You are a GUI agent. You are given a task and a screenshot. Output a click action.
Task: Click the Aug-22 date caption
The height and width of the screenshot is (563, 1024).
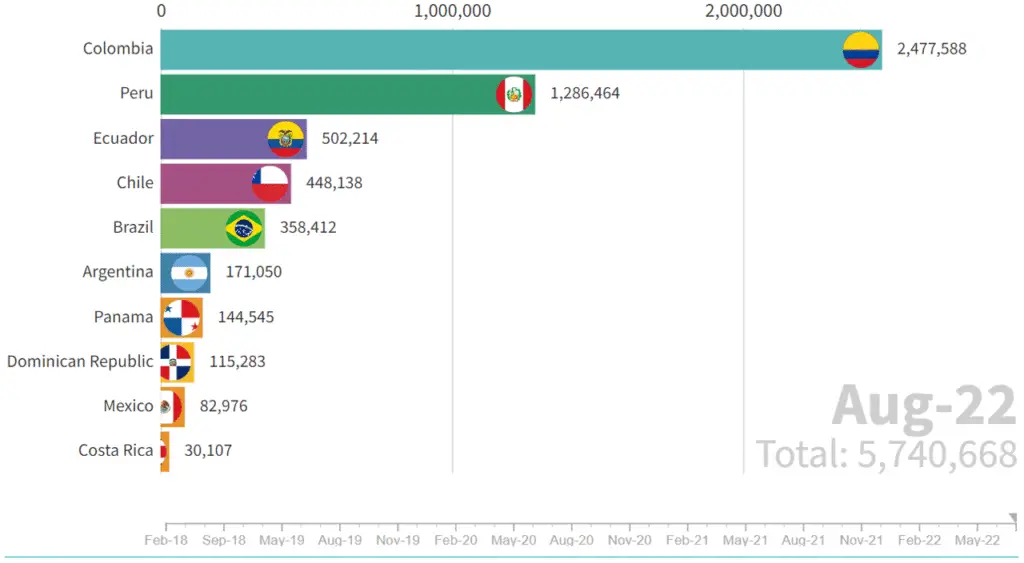[x=923, y=406]
